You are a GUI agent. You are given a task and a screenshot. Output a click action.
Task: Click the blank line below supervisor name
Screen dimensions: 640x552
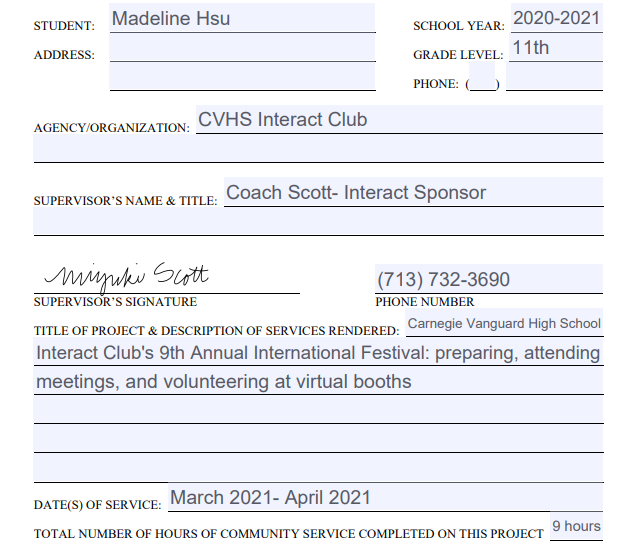pos(318,222)
